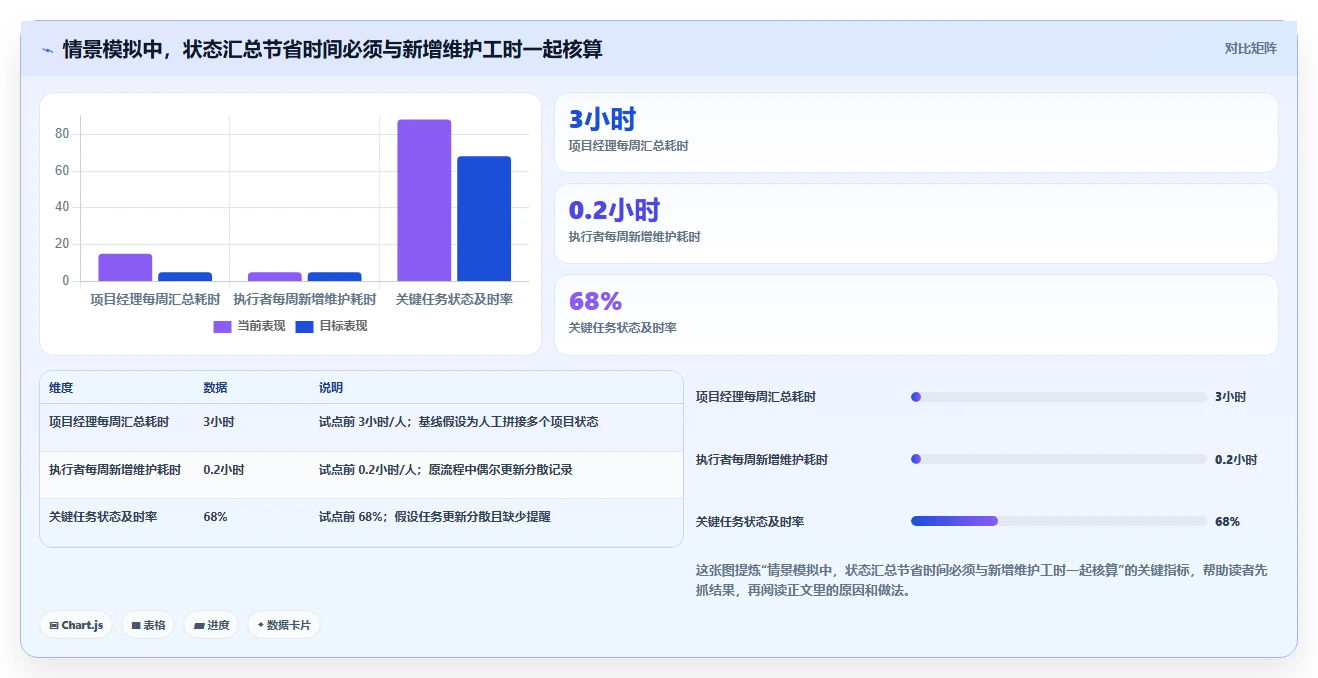Select table cell 关键任务状态及时率

tap(103, 517)
